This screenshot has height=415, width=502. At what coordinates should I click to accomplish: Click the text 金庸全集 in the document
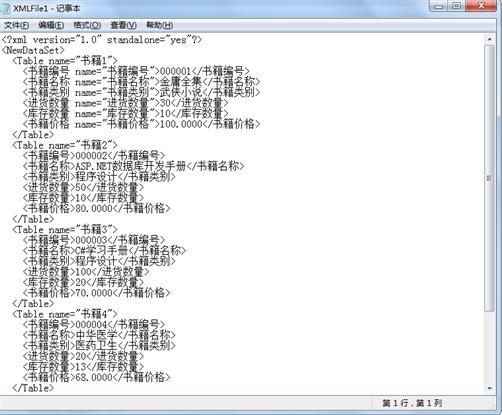pyautogui.click(x=181, y=82)
